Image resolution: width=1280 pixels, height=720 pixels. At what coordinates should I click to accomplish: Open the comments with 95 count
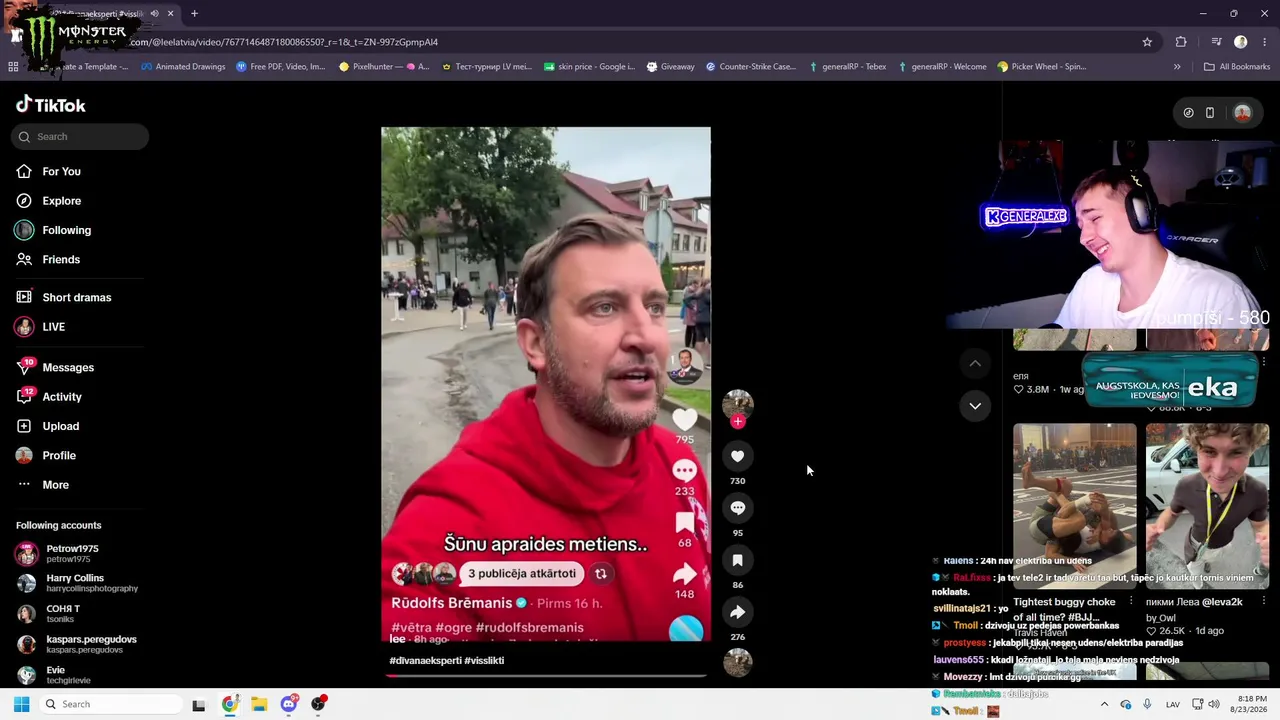pyautogui.click(x=737, y=508)
